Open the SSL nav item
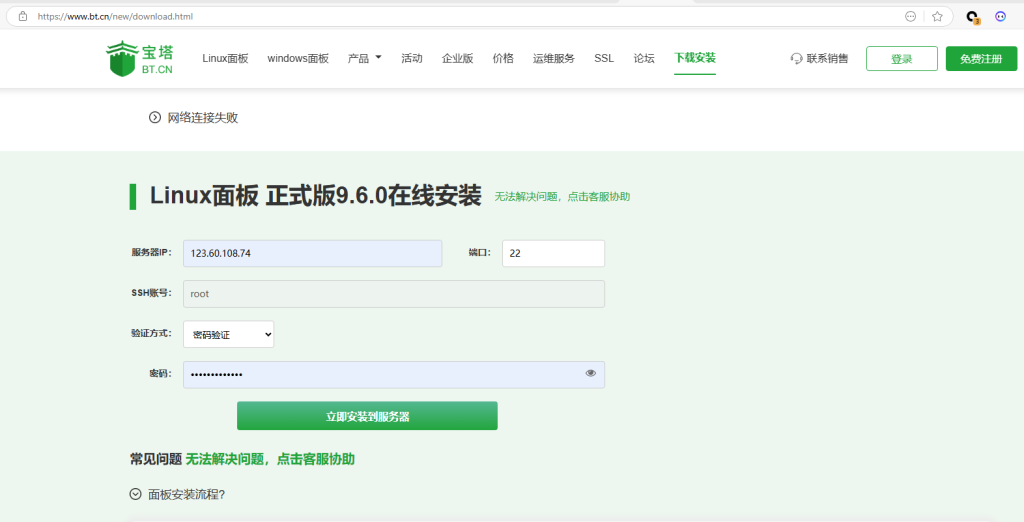The width and height of the screenshot is (1024, 522). click(604, 58)
